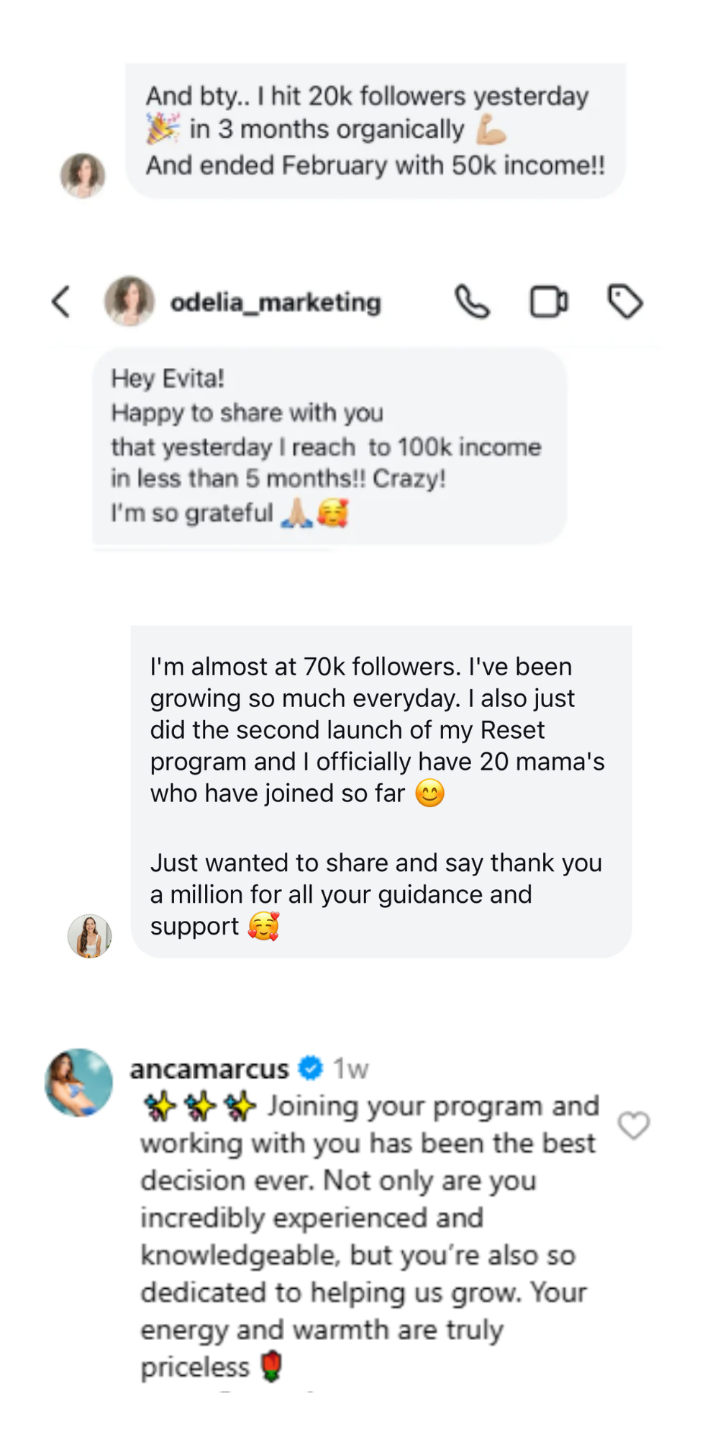Click sender avatar beside the 20k followers message

[x=83, y=175]
